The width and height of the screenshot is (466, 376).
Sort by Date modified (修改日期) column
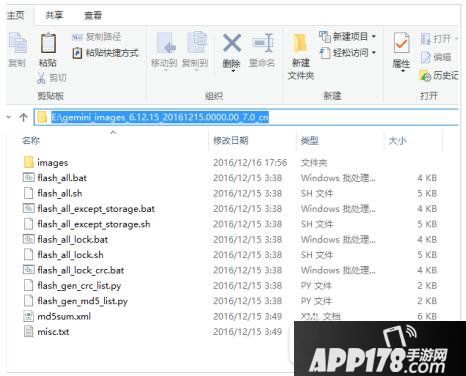click(231, 141)
